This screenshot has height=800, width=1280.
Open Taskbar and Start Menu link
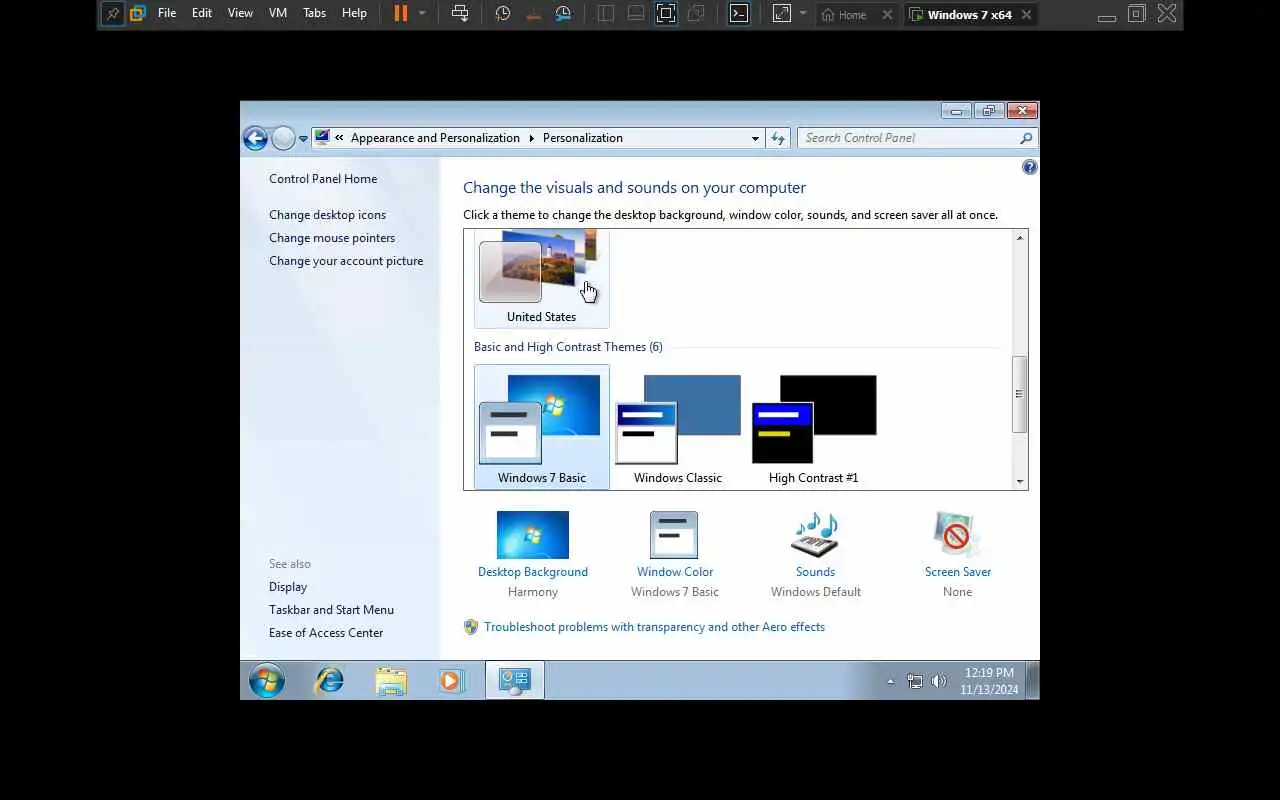pyautogui.click(x=331, y=610)
